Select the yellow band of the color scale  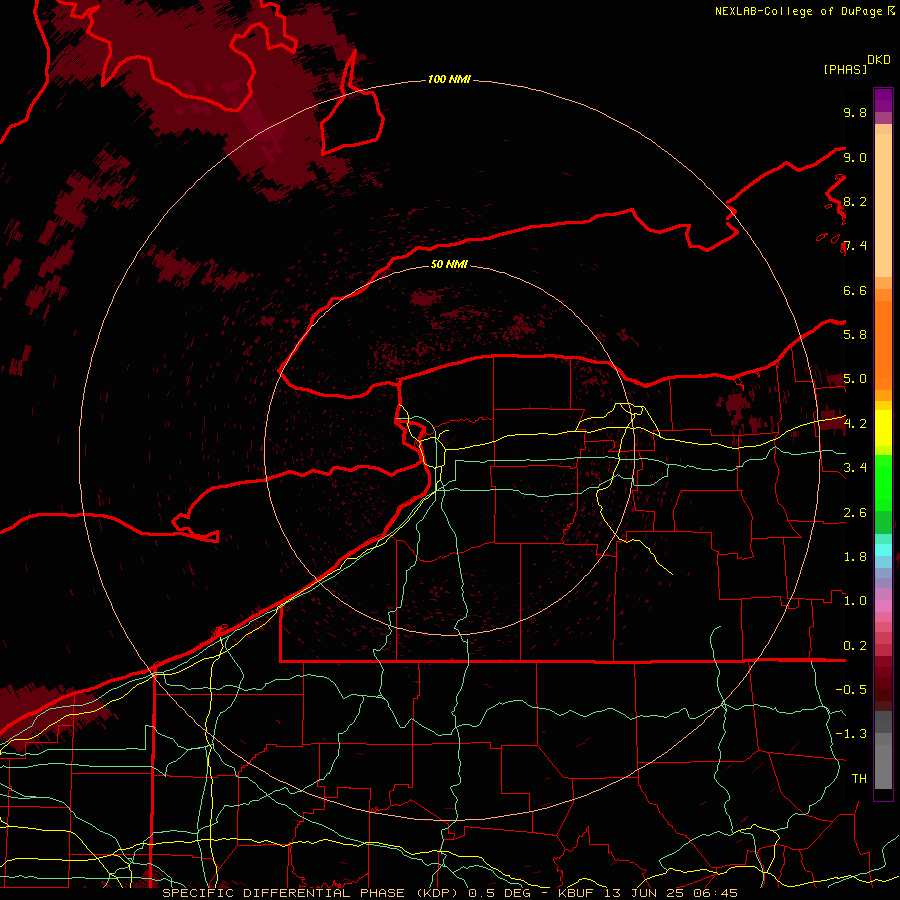click(x=883, y=428)
